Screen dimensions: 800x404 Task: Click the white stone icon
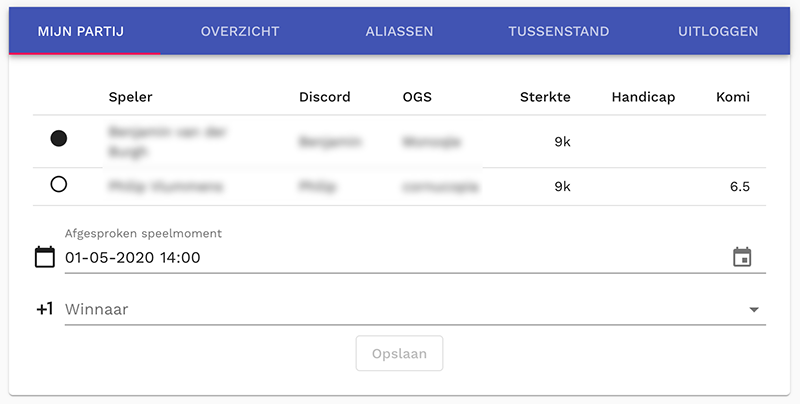pos(58,185)
